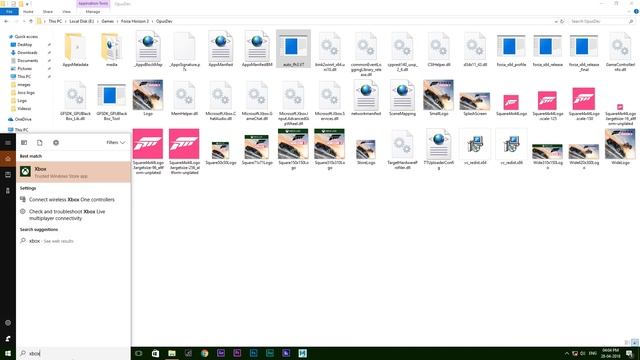Image resolution: width=640 pixels, height=360 pixels.
Task: Open the View tab in Explorer ribbon
Action: click(67, 12)
